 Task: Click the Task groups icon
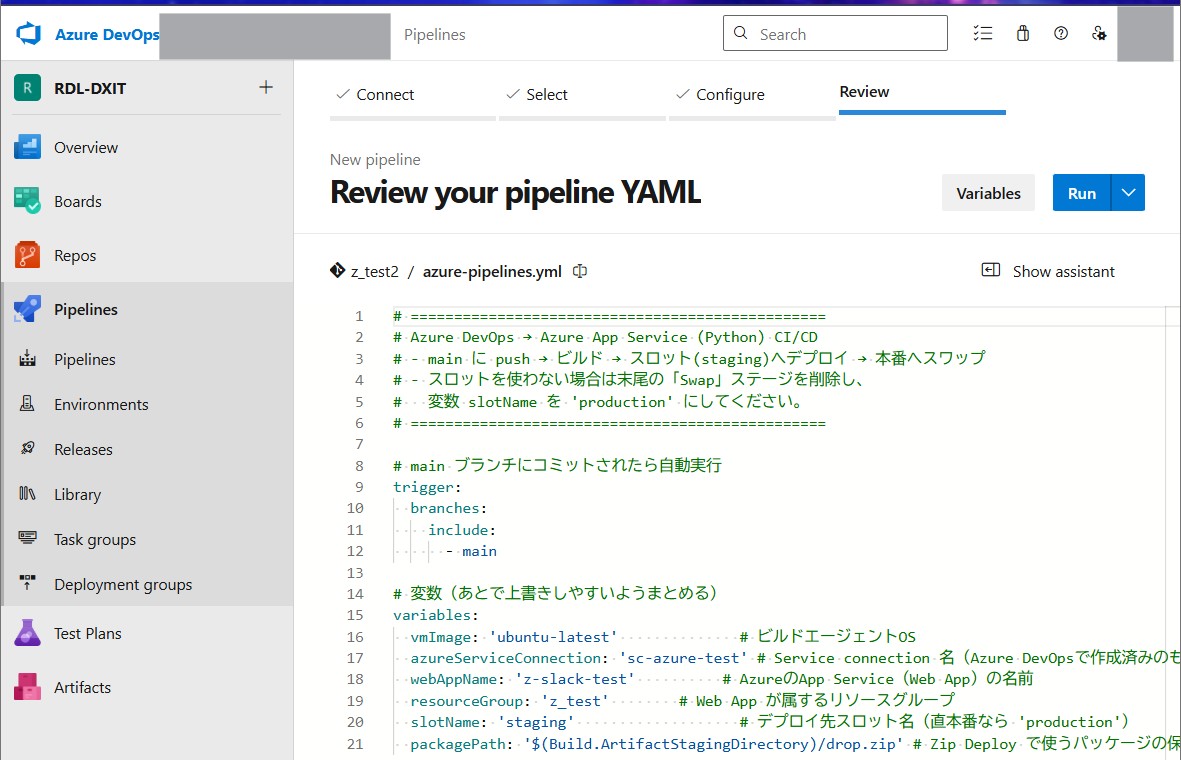coord(28,538)
